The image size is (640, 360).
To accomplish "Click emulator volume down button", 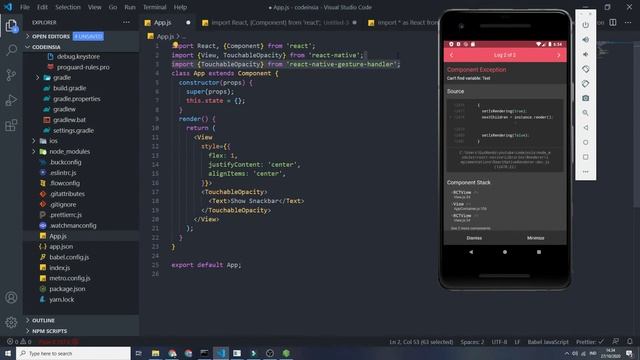I will point(585,54).
